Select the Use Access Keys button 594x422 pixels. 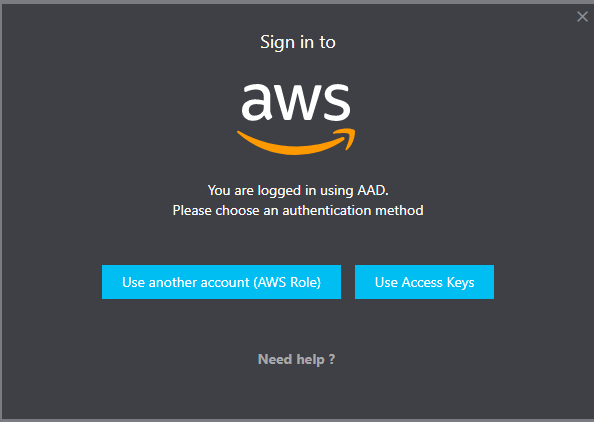pyautogui.click(x=424, y=282)
